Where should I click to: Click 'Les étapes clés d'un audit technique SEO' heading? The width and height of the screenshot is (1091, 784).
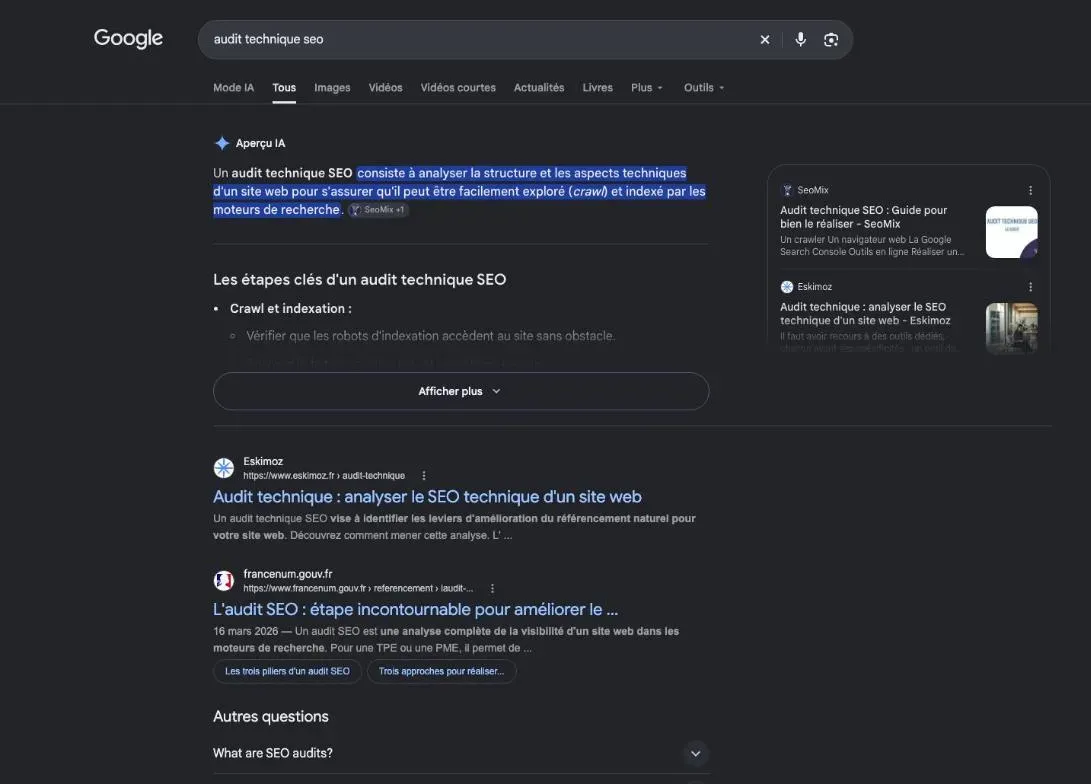pyautogui.click(x=360, y=280)
